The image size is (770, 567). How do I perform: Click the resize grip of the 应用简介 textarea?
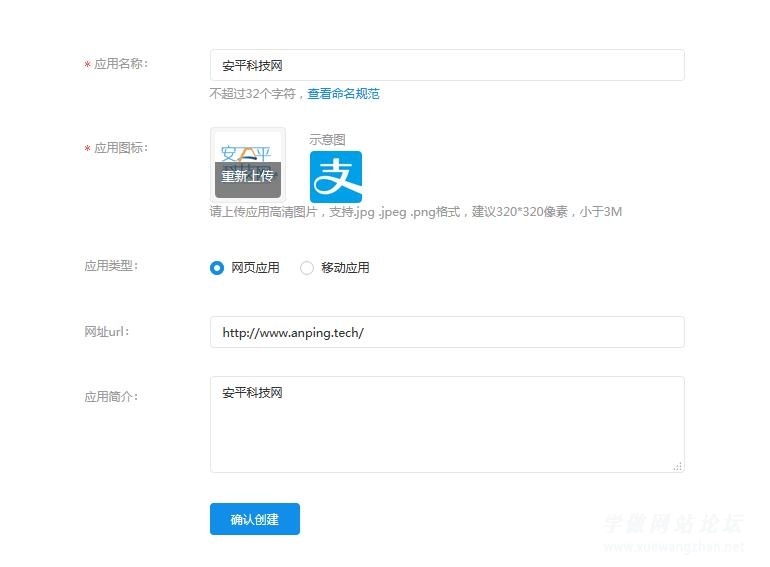click(678, 466)
